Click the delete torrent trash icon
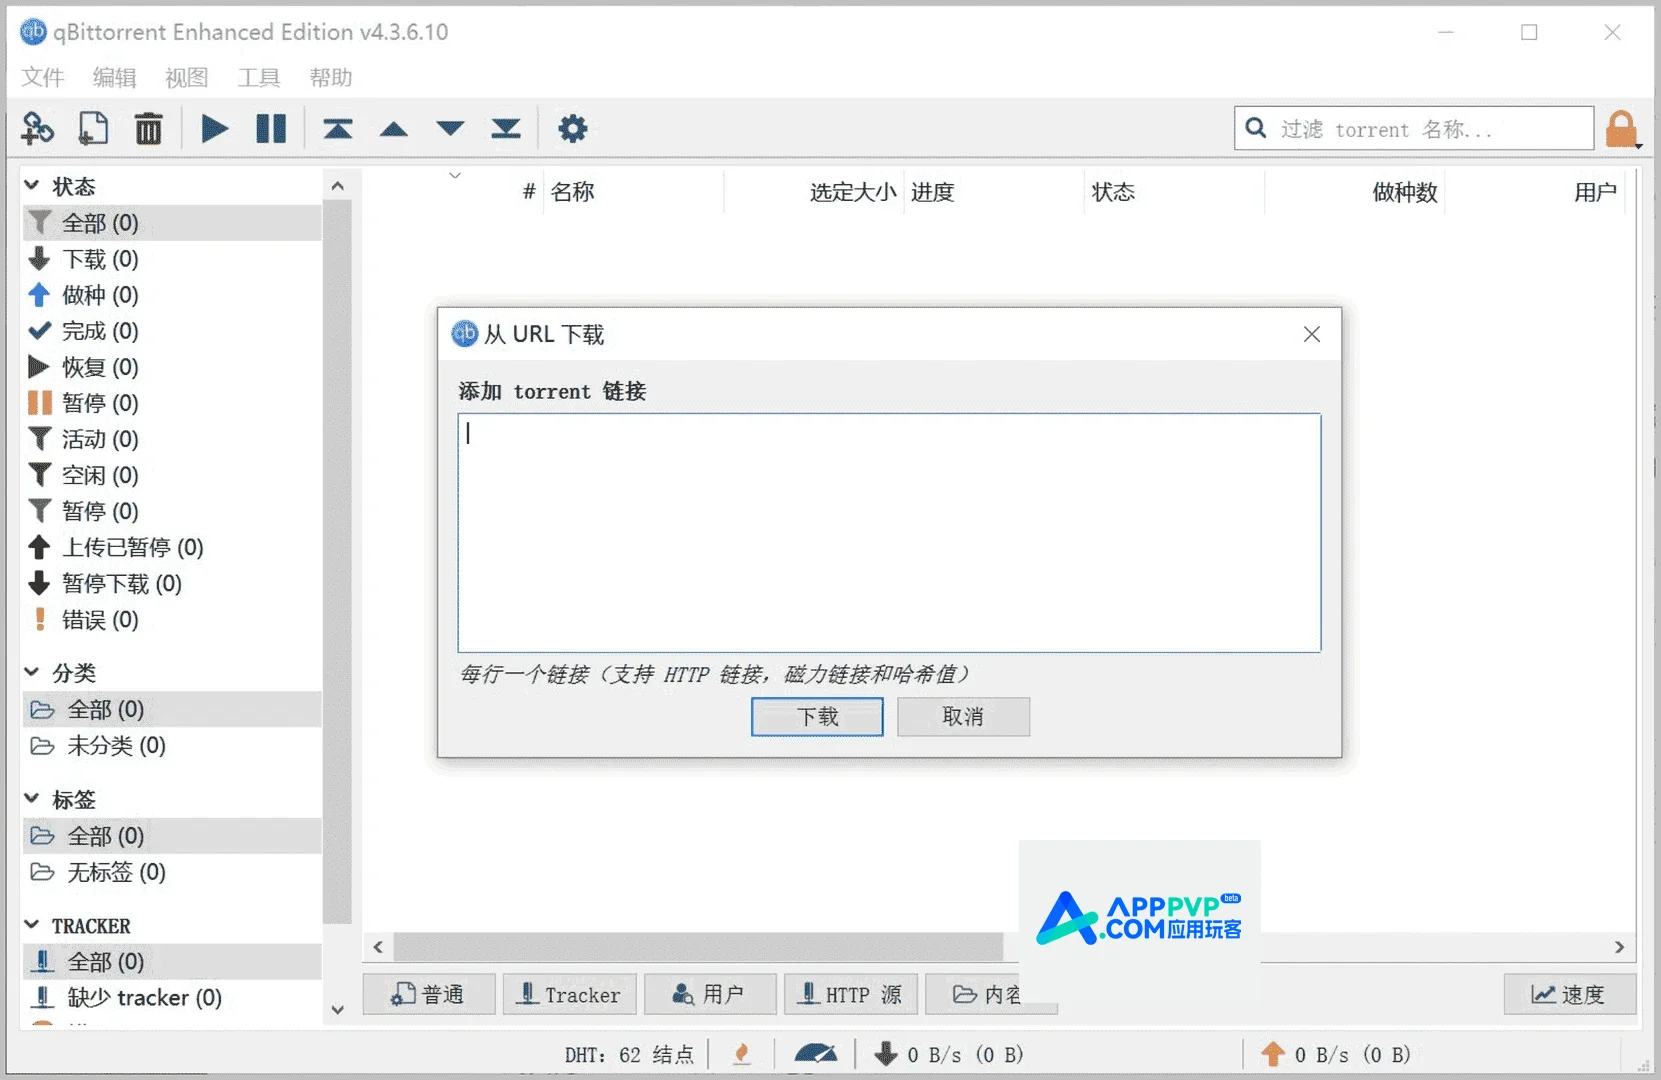Screen dimensions: 1661x1080 (148, 129)
